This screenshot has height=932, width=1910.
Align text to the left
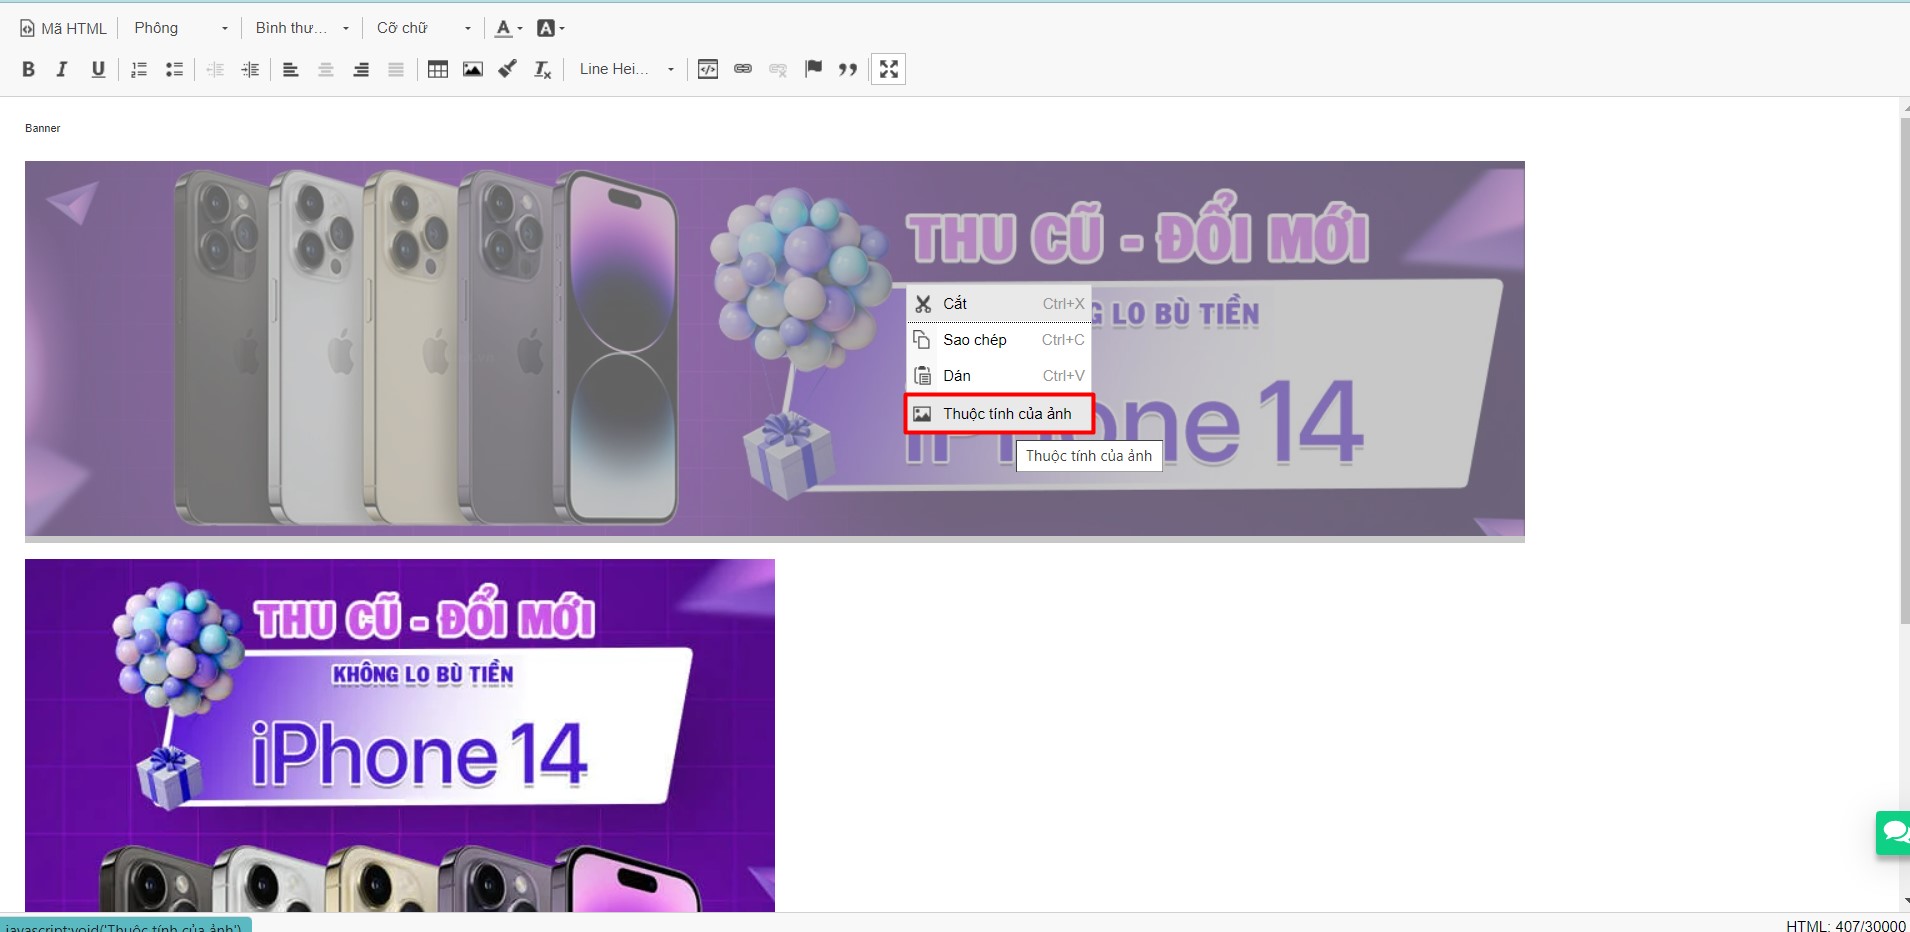[x=291, y=69]
